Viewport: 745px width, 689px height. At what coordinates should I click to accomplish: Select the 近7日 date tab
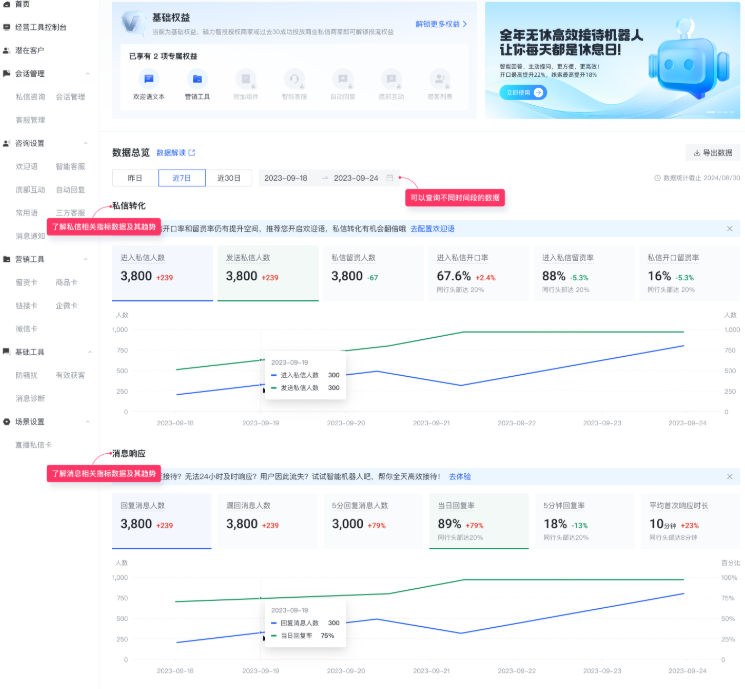pyautogui.click(x=181, y=178)
